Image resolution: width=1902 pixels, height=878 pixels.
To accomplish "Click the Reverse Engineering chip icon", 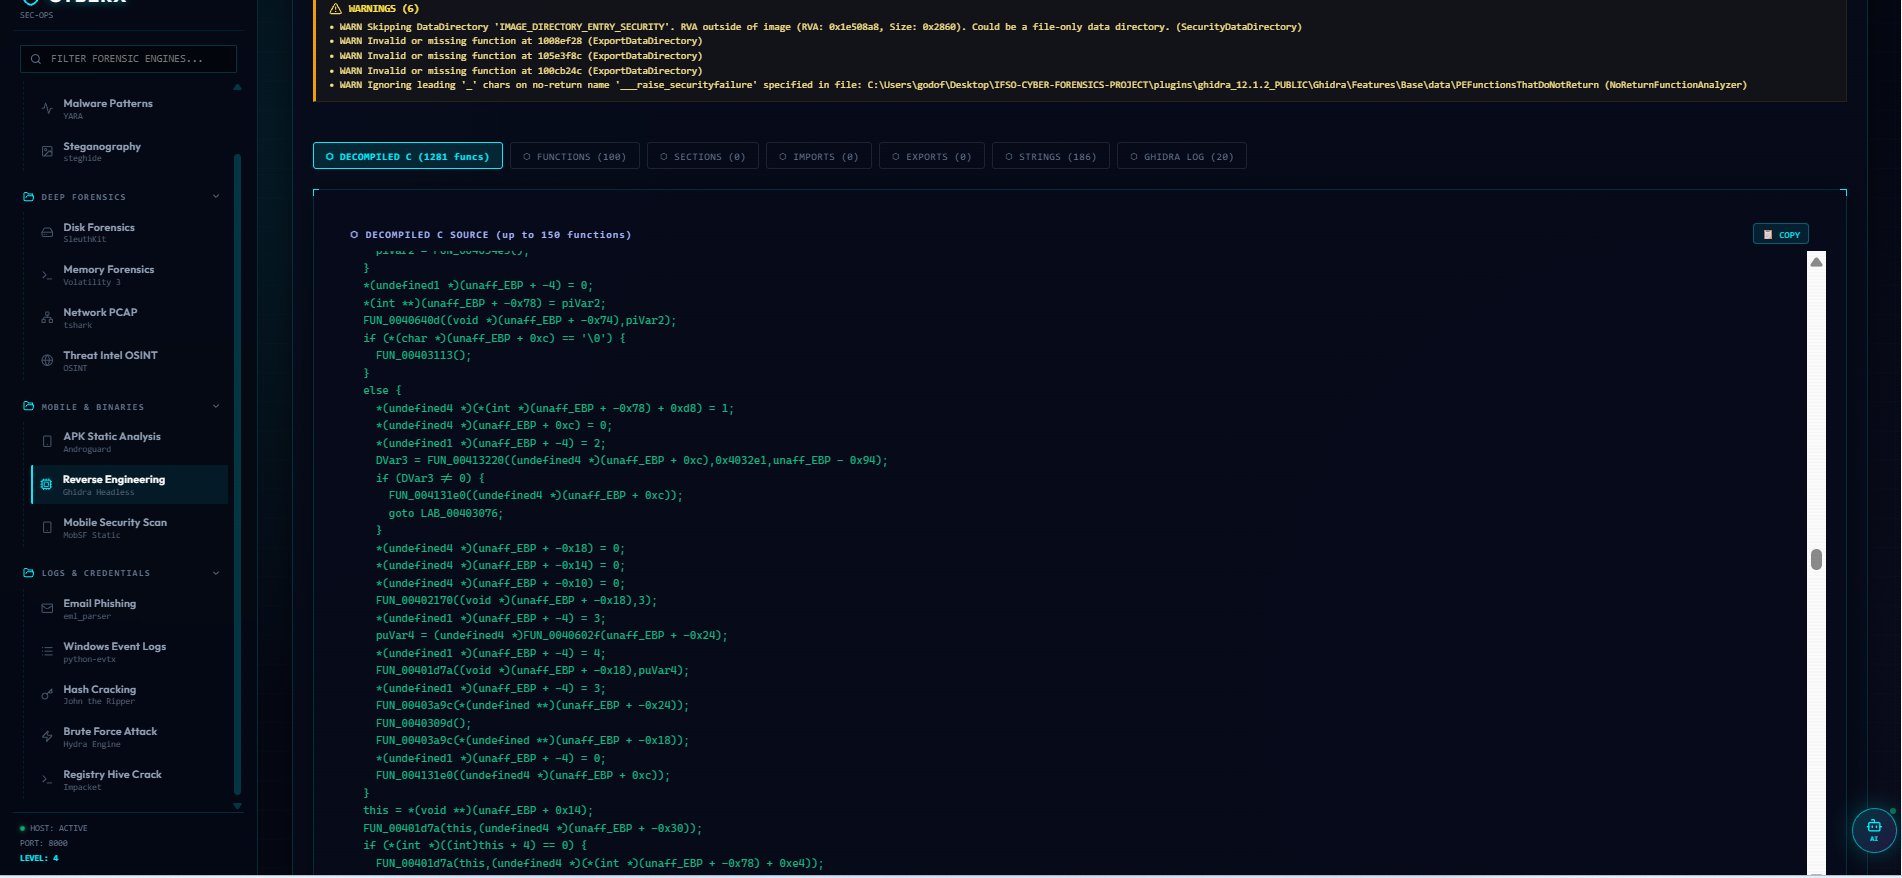I will click(46, 485).
